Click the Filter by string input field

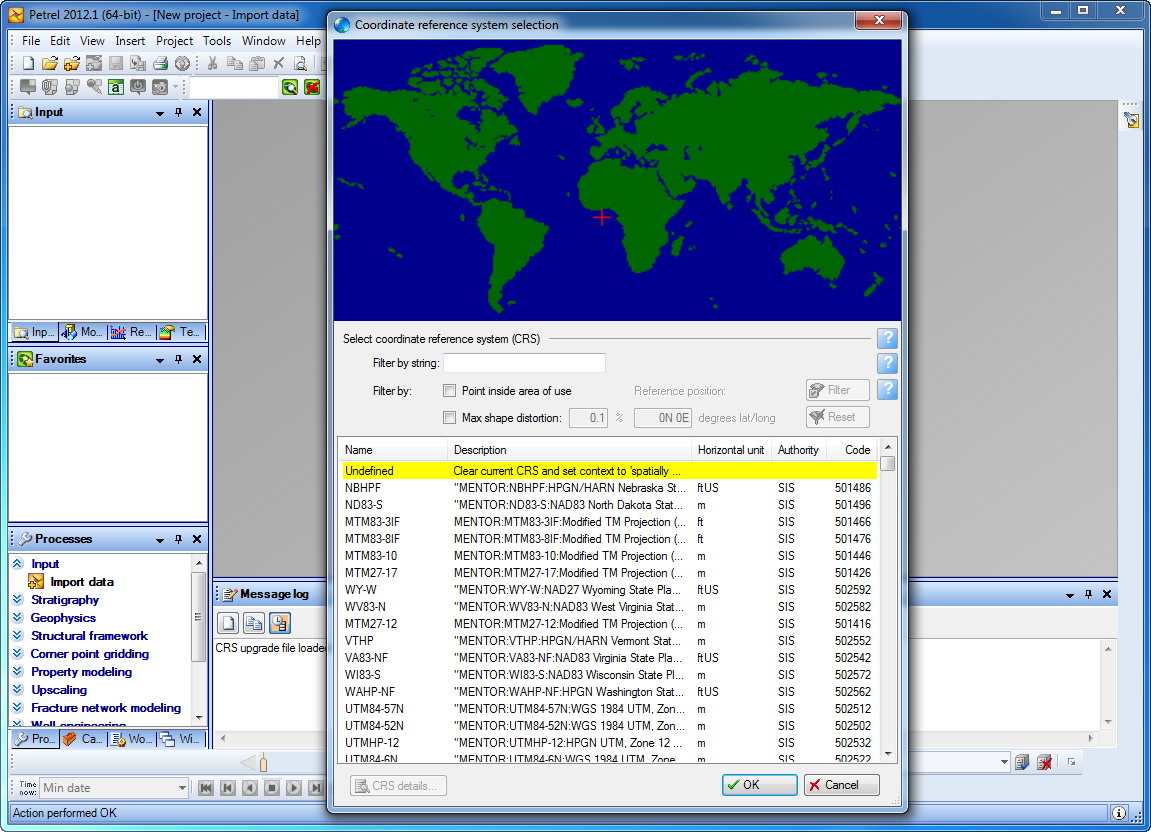coord(524,363)
